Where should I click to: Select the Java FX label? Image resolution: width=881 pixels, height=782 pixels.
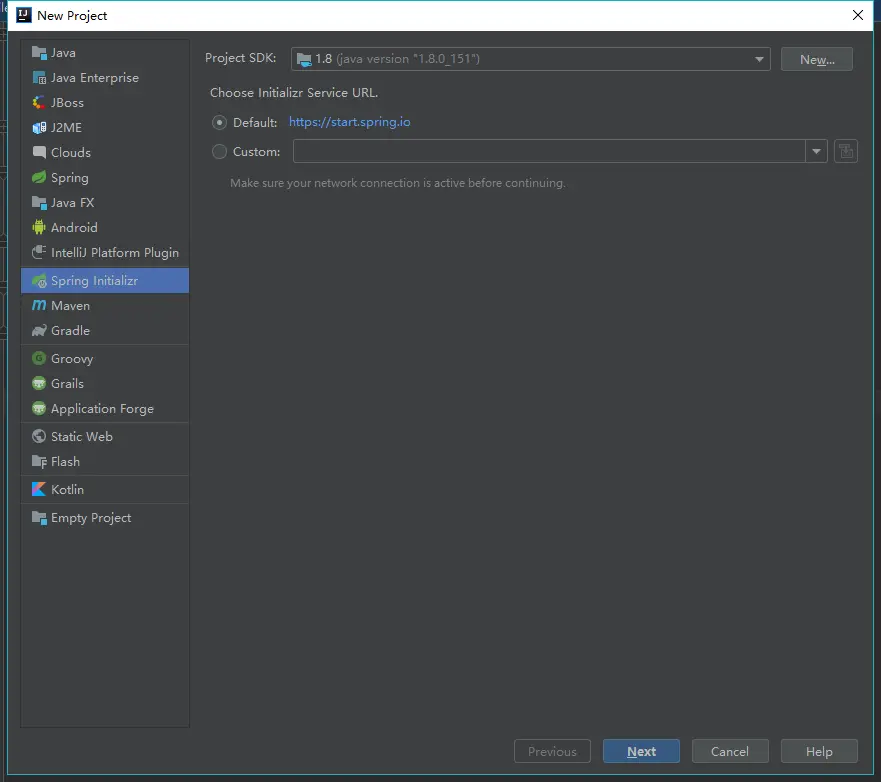(x=72, y=202)
